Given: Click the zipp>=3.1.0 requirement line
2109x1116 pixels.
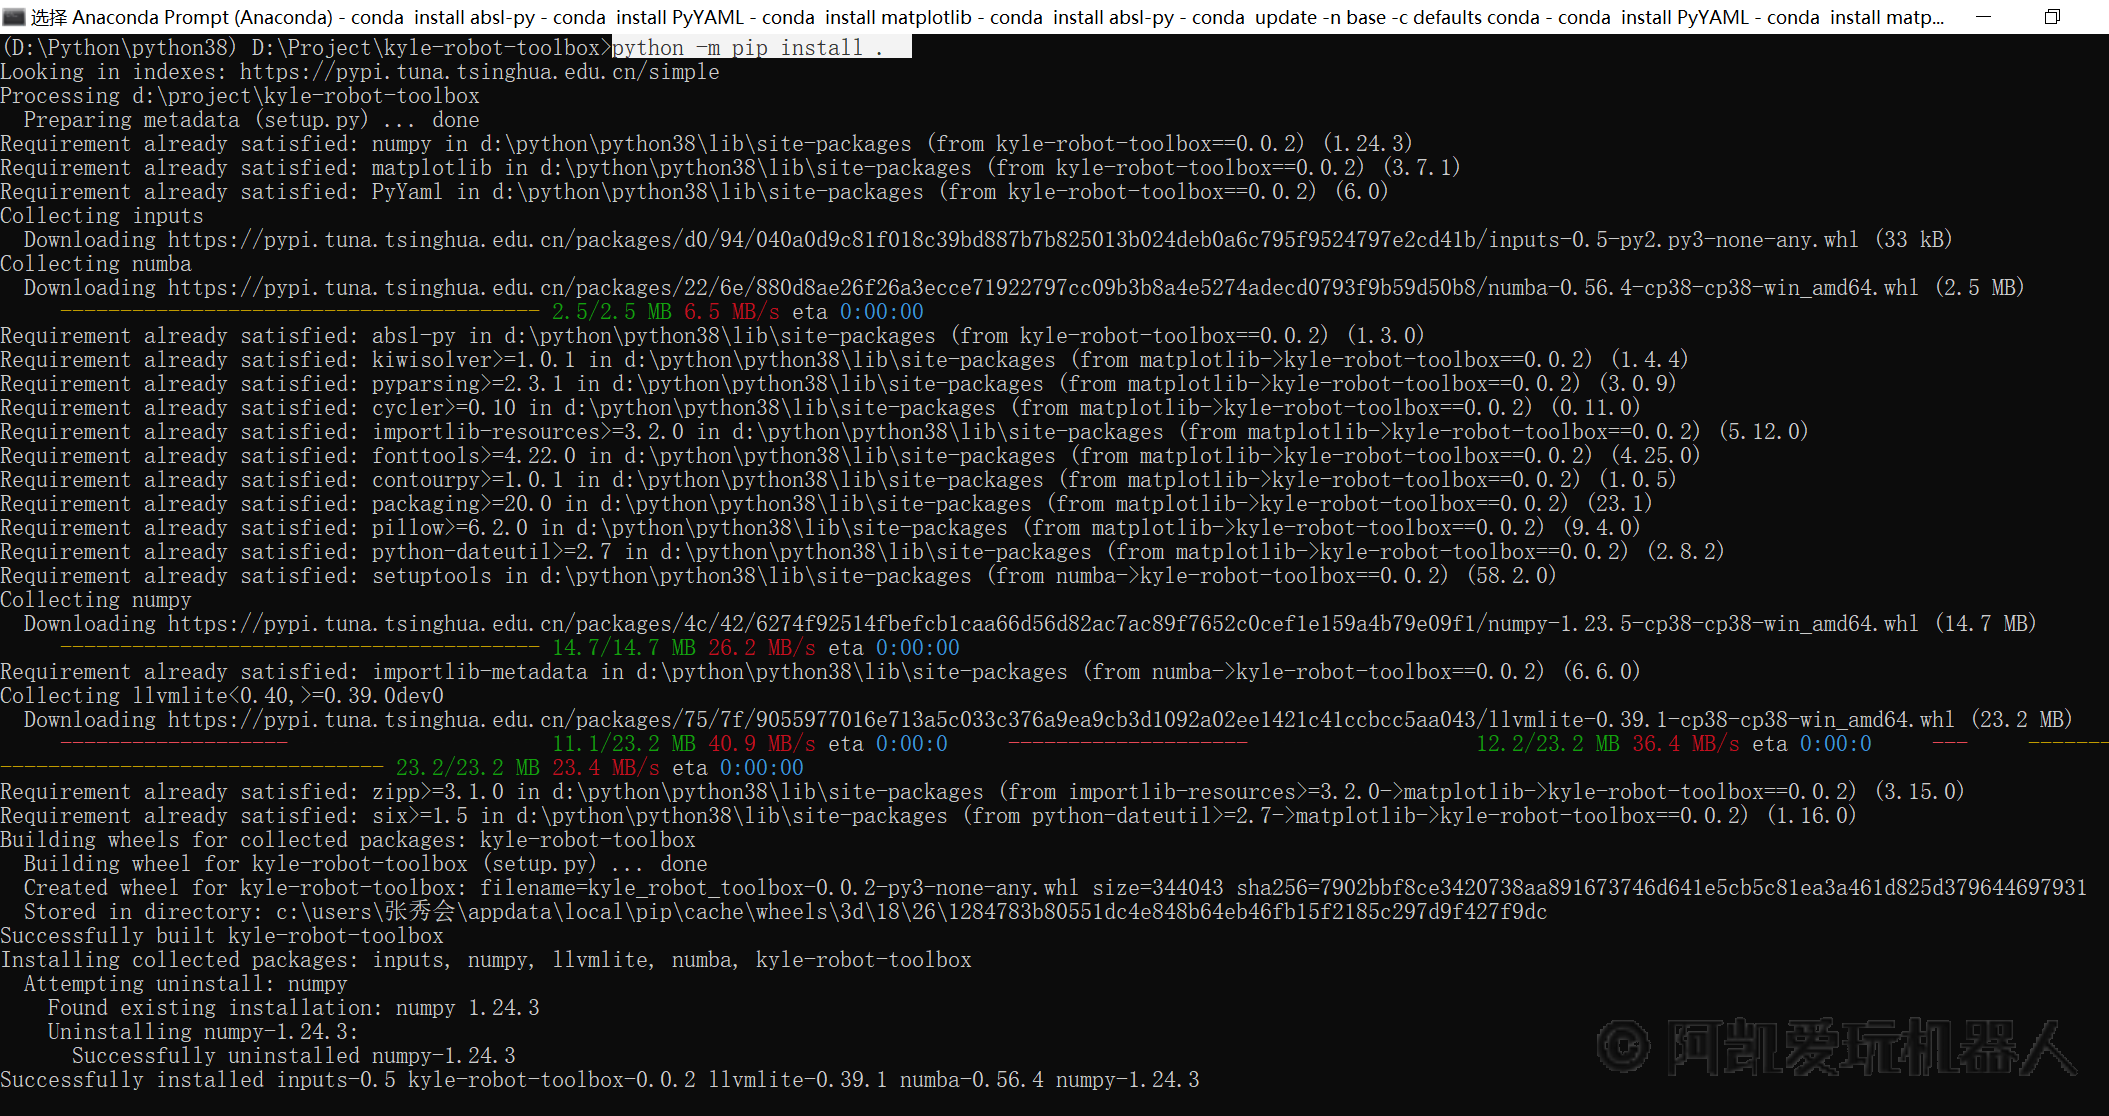Looking at the screenshot, I should point(982,792).
